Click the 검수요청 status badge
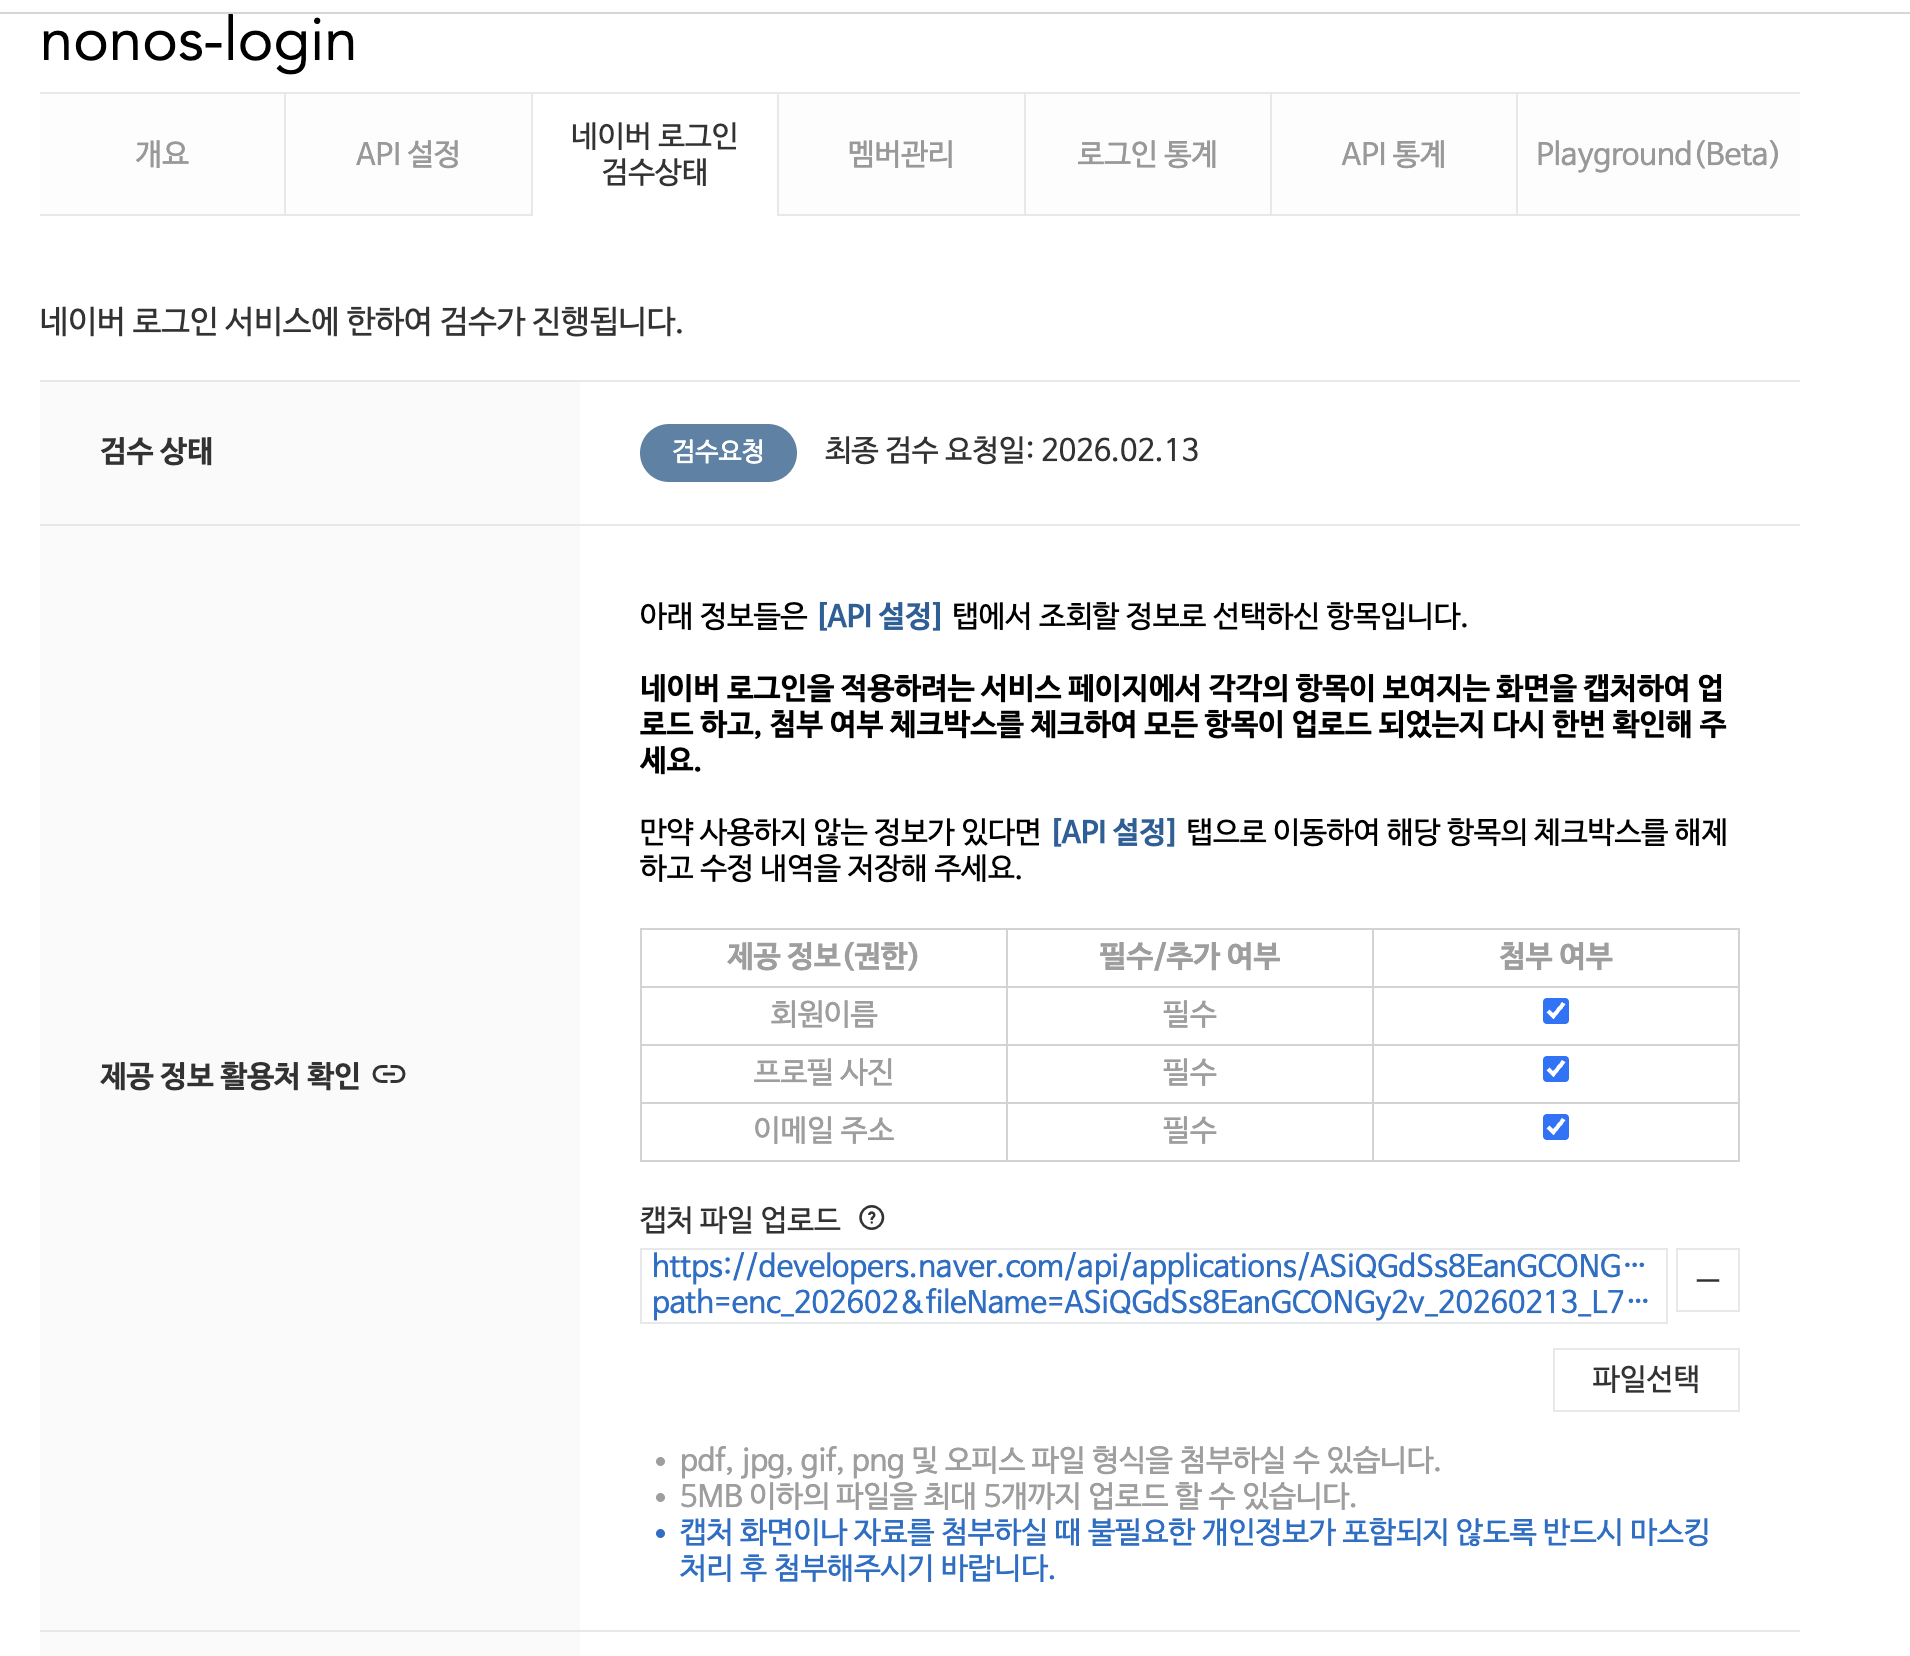Screen dimensions: 1910x1656 pyautogui.click(x=718, y=452)
